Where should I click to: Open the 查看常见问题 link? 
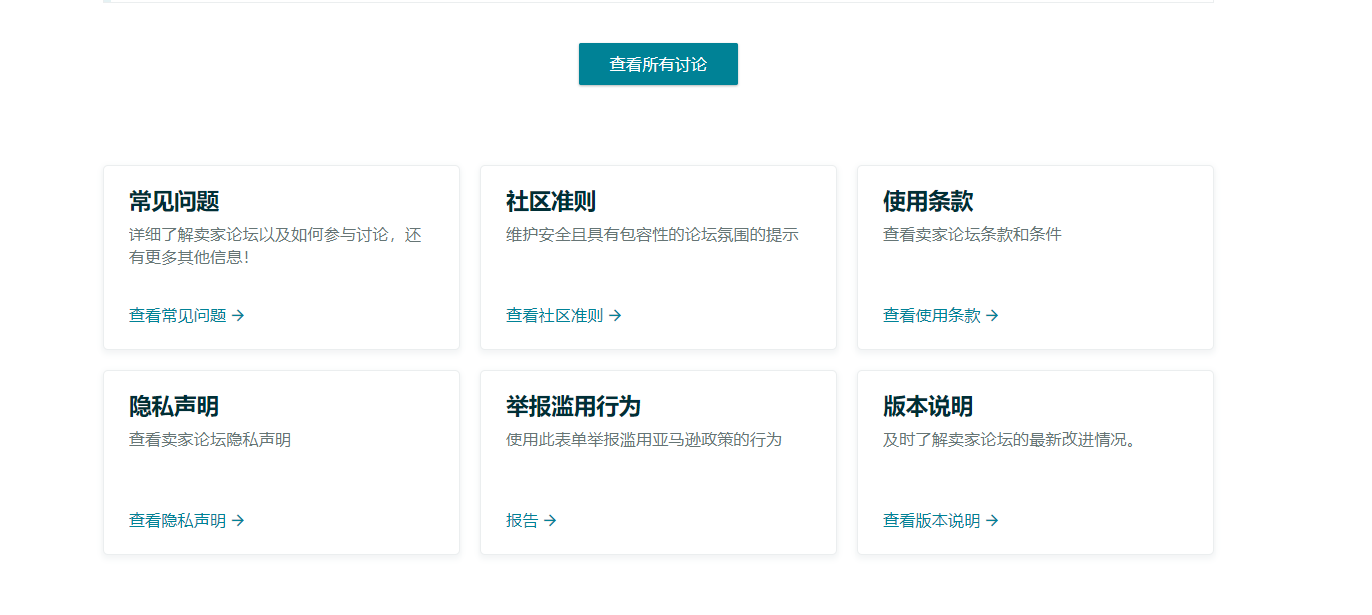pos(187,315)
